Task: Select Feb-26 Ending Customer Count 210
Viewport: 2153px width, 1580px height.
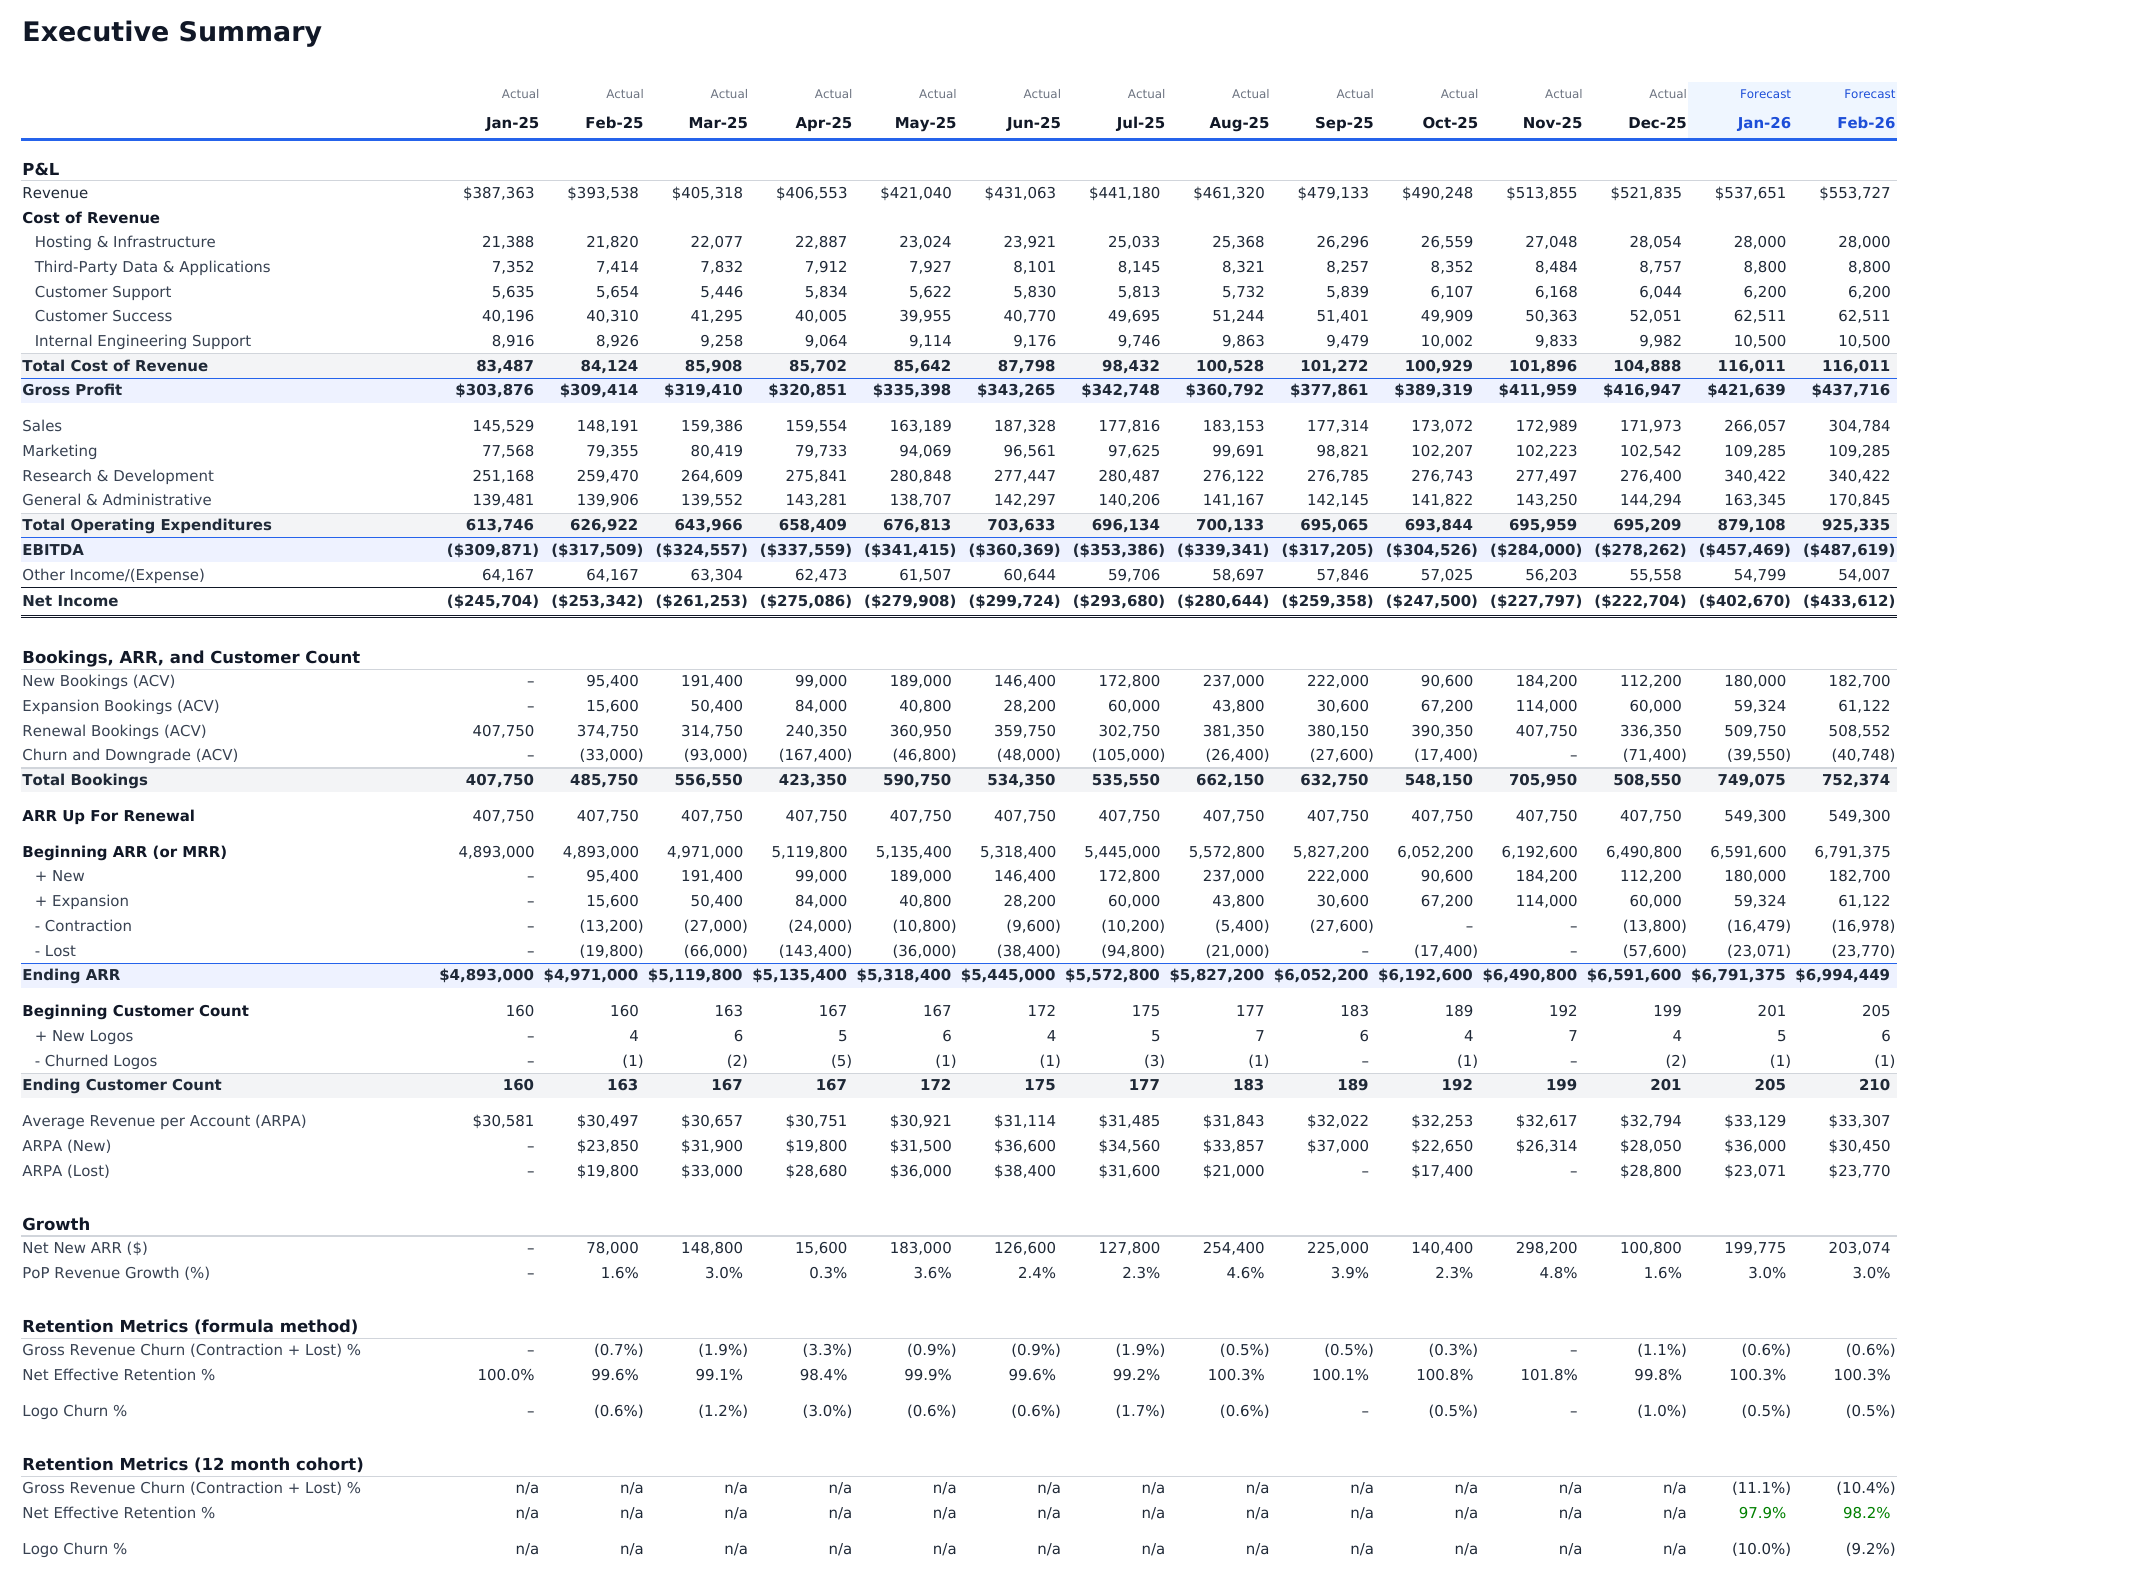Action: coord(1874,1085)
